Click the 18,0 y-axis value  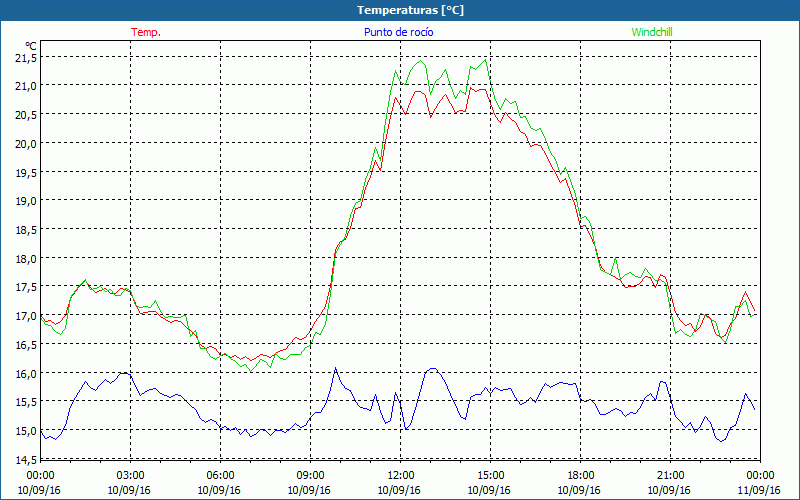[26, 259]
